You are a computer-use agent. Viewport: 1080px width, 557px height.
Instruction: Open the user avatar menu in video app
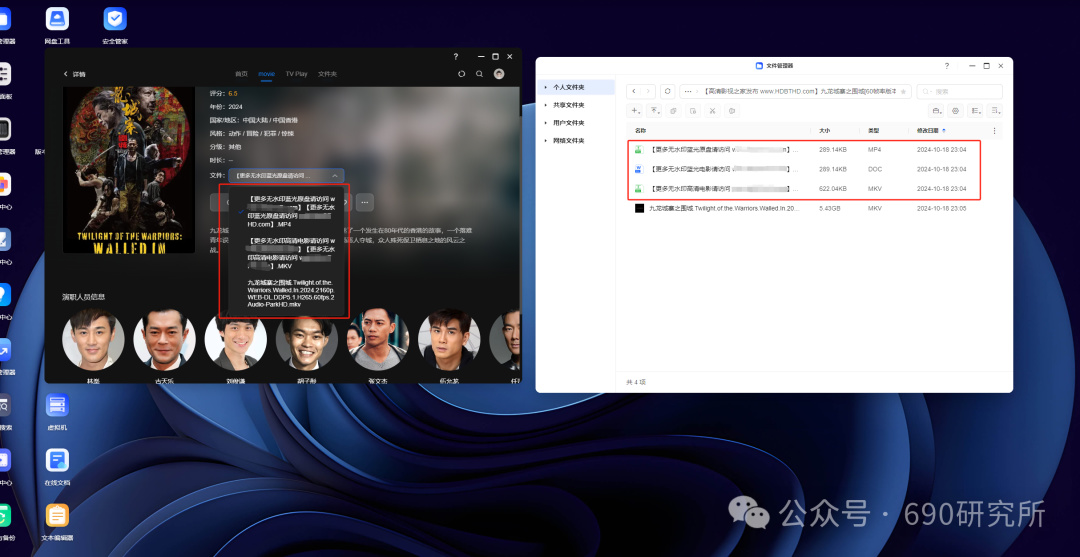coord(499,74)
